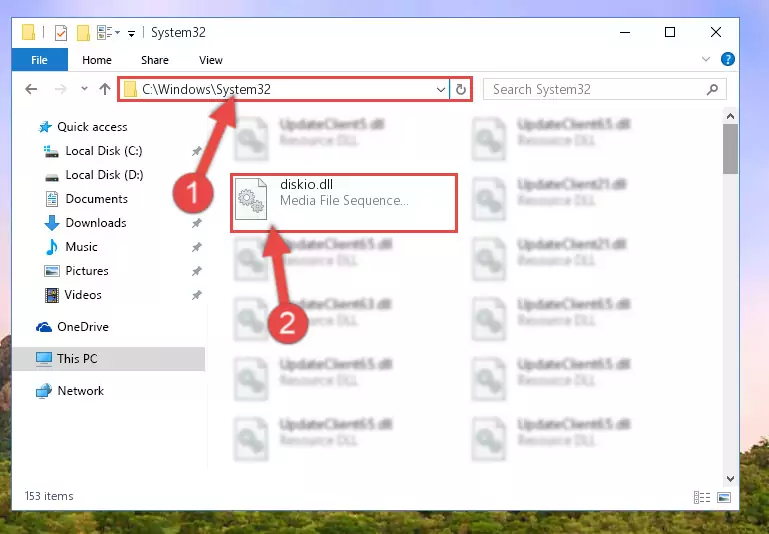Click the Quick access star icon
Screen dimensions: 769x534
(45, 127)
